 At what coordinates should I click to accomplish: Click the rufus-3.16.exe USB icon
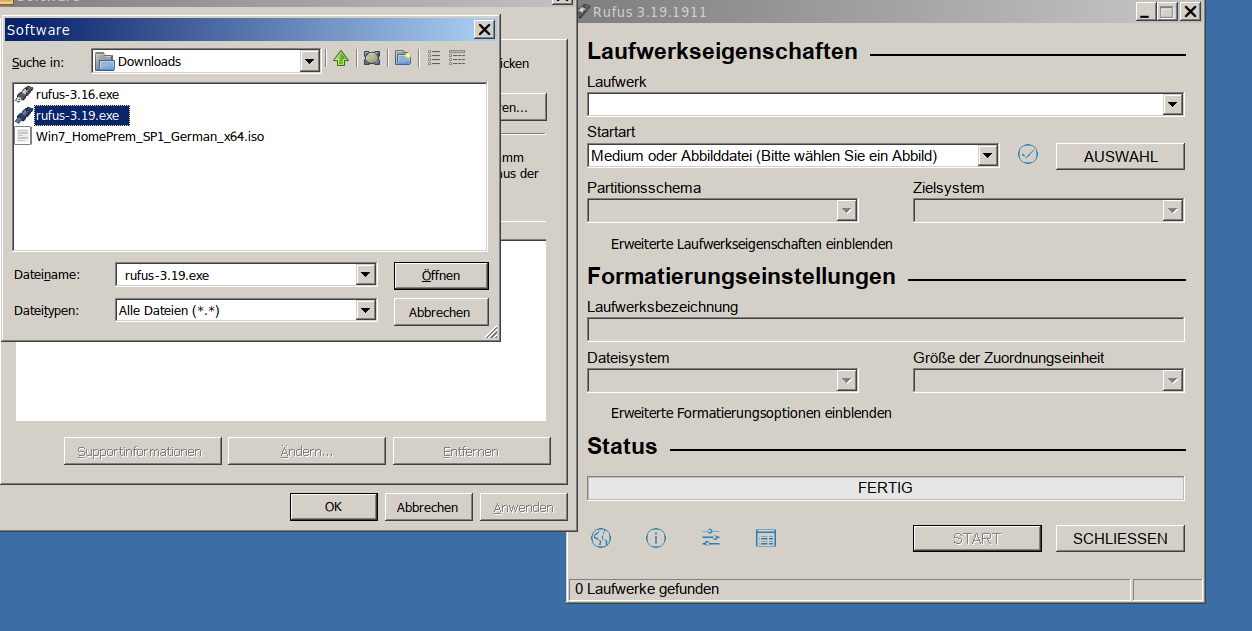click(25, 95)
